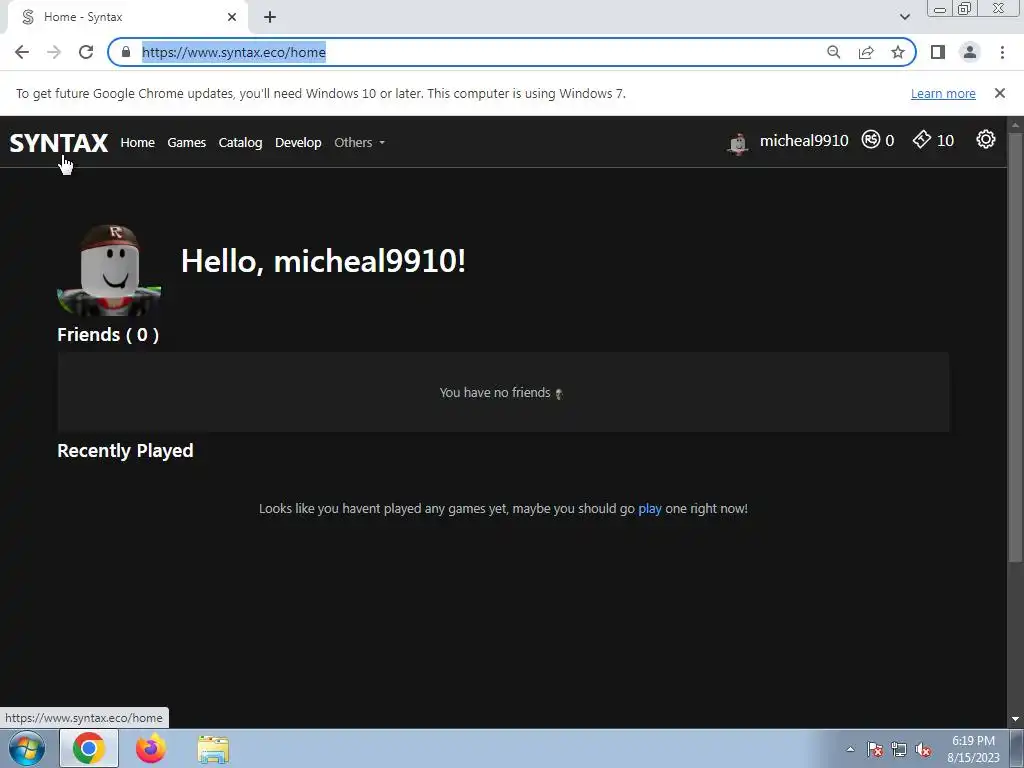Click the SYNTAX logo
Viewport: 1024px width, 768px height.
[x=59, y=142]
